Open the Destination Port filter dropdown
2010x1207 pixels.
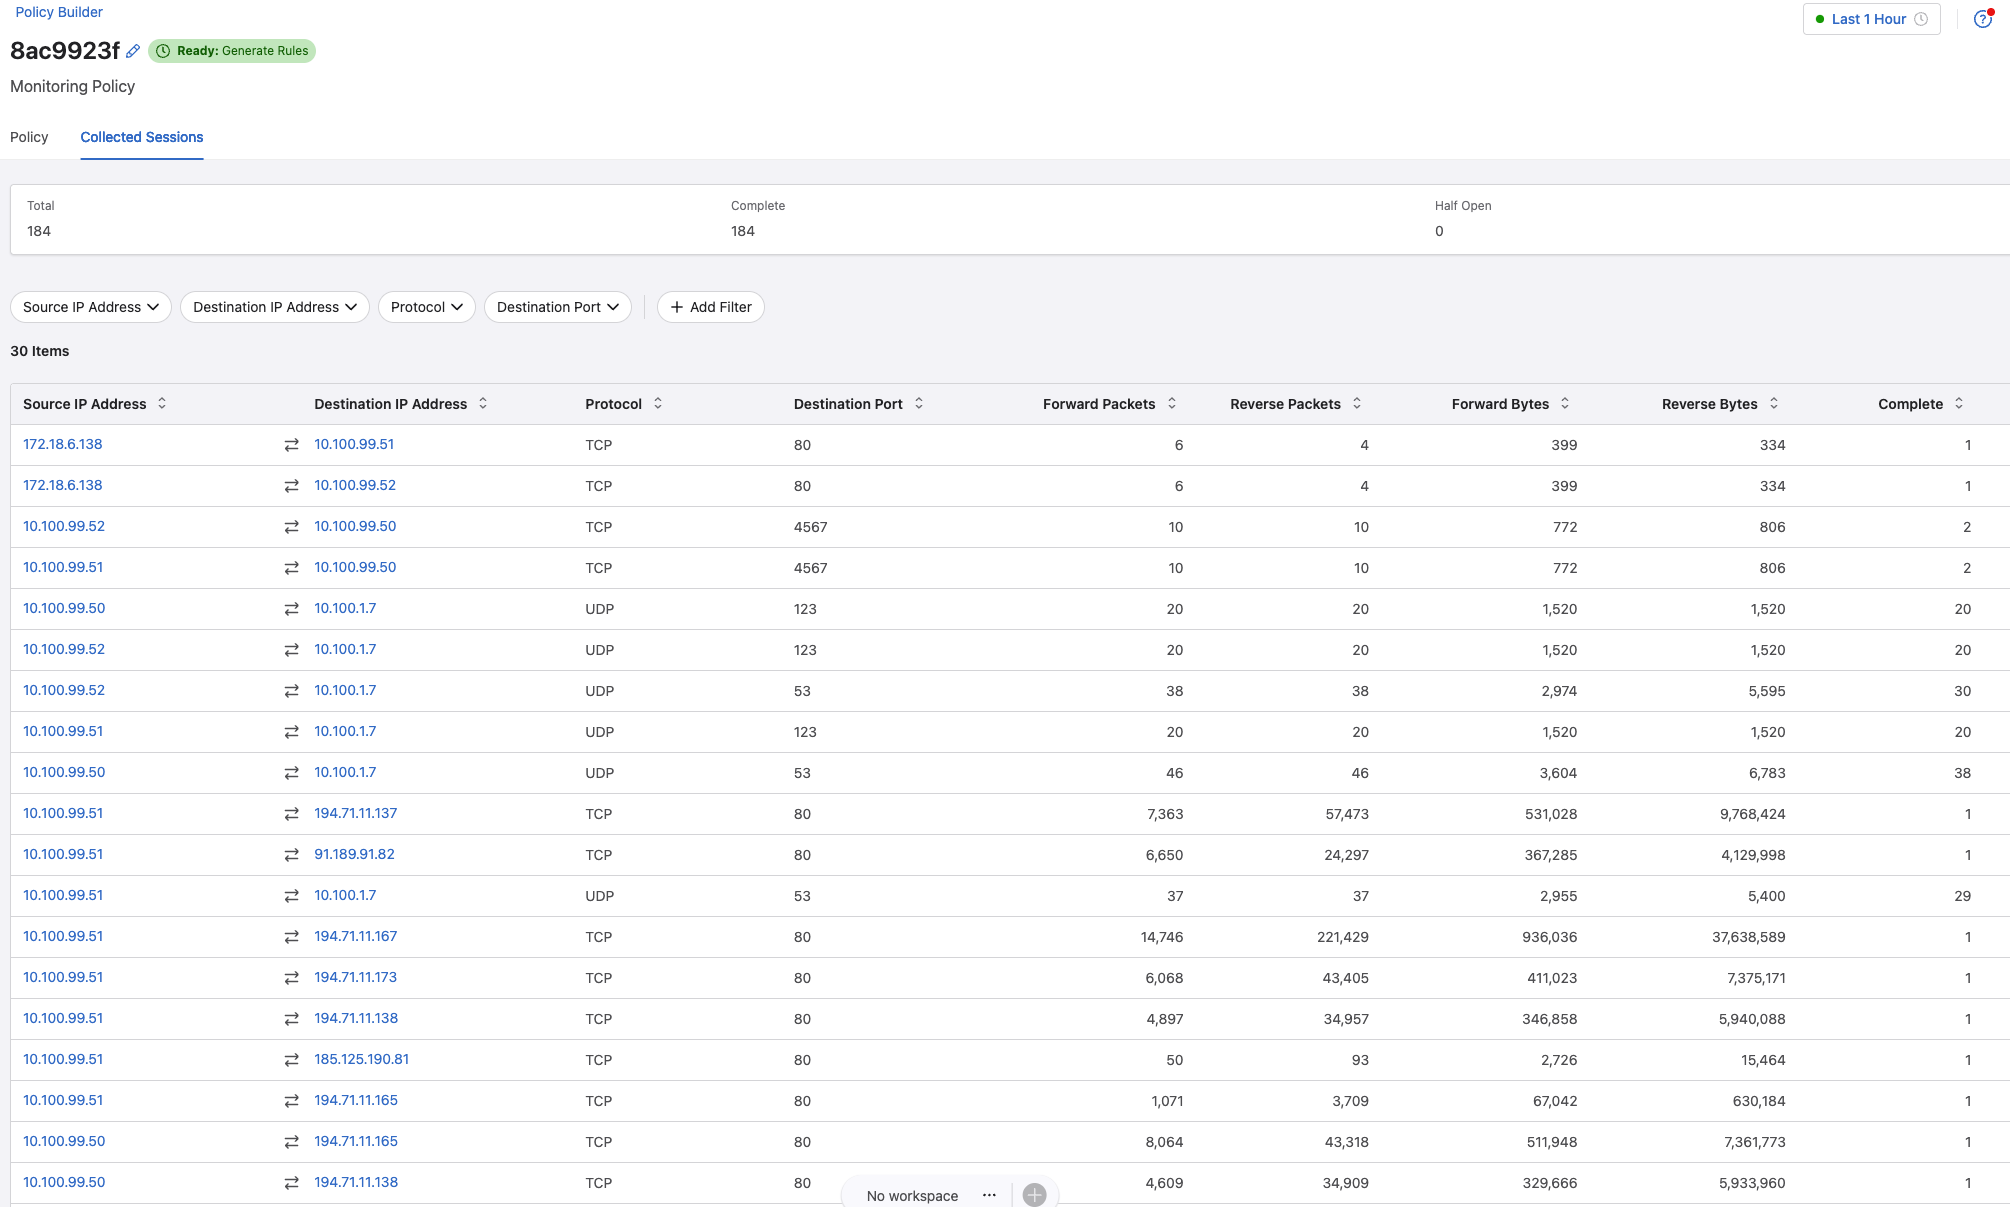557,307
